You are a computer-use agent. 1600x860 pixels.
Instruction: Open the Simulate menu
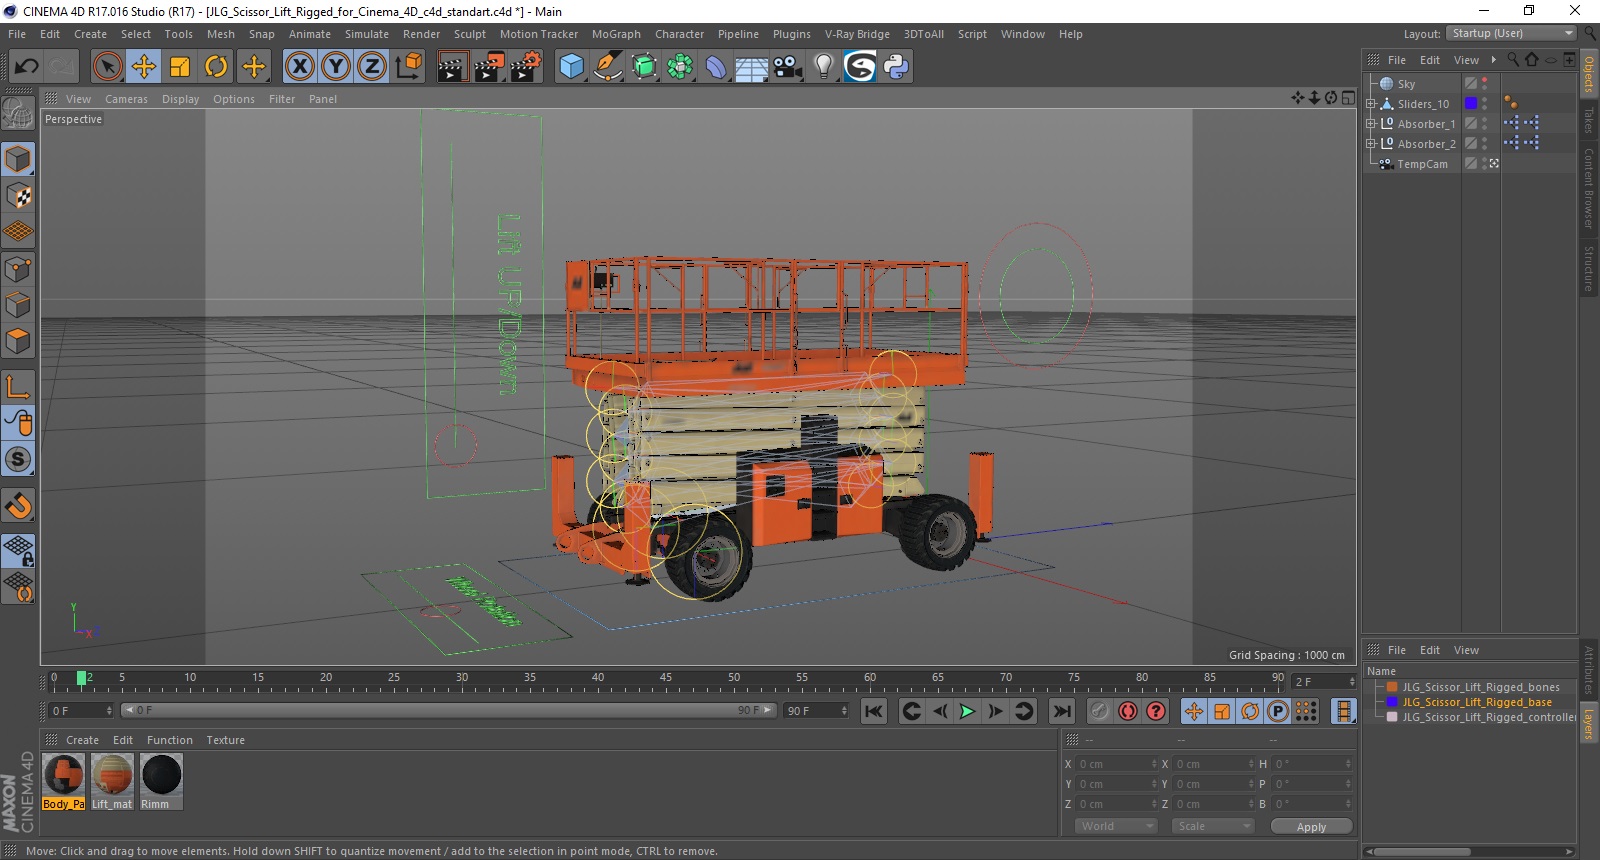point(366,34)
